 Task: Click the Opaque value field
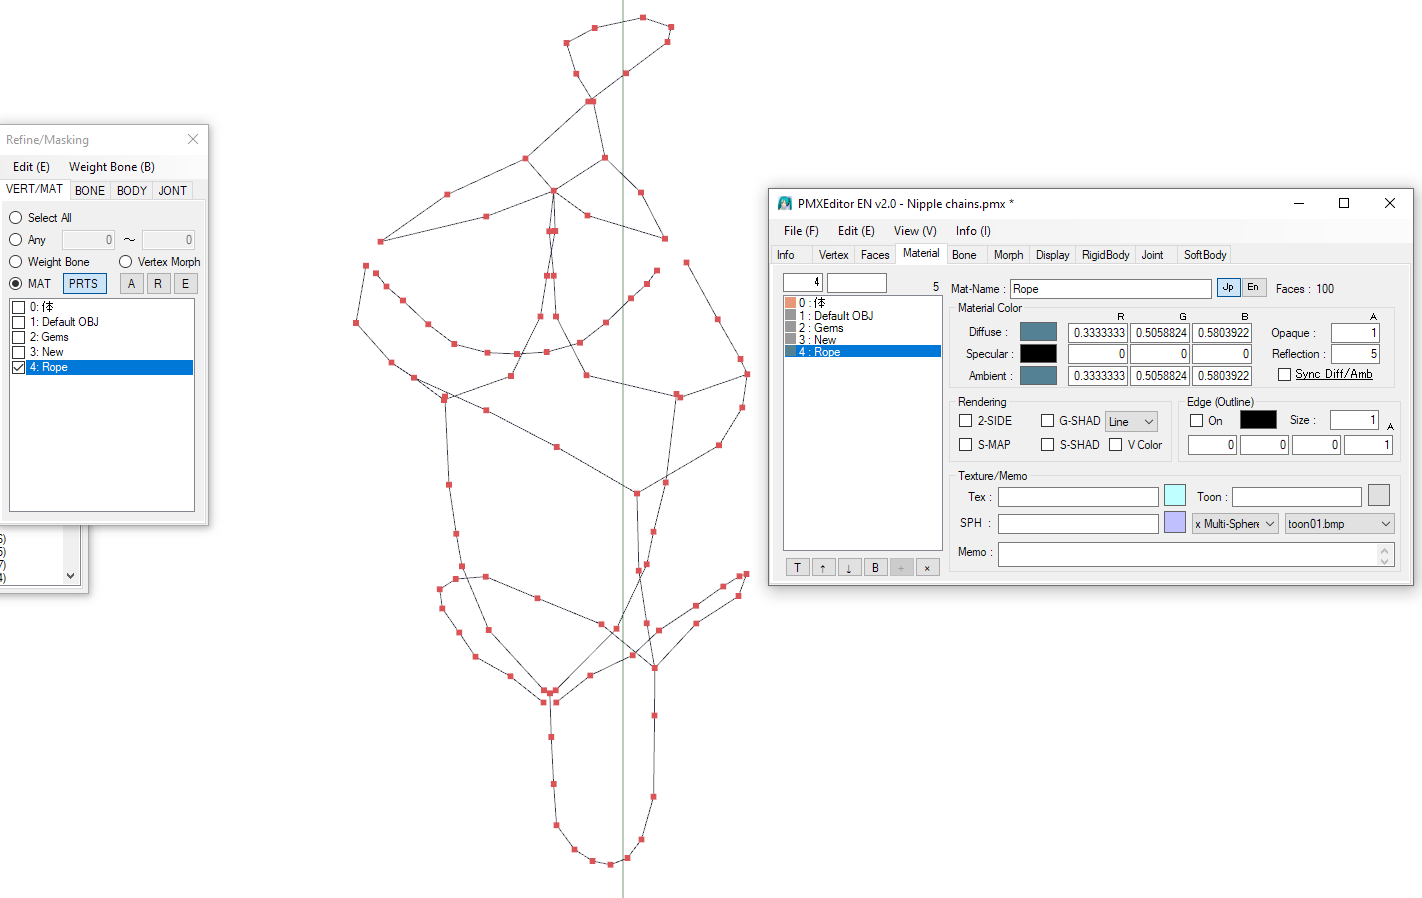tap(1355, 333)
